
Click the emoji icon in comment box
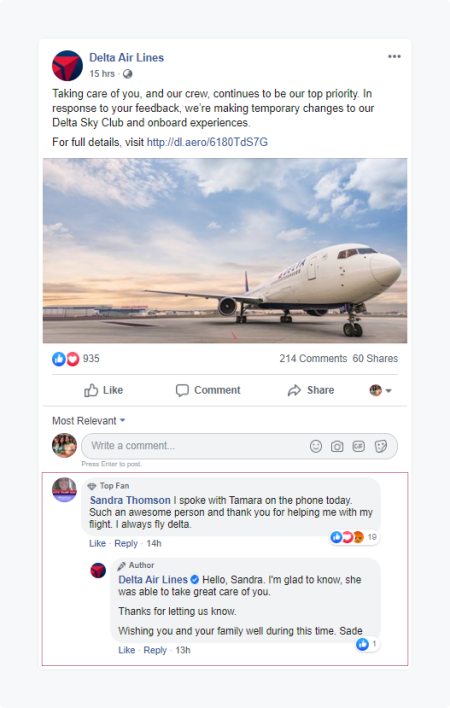[x=316, y=447]
